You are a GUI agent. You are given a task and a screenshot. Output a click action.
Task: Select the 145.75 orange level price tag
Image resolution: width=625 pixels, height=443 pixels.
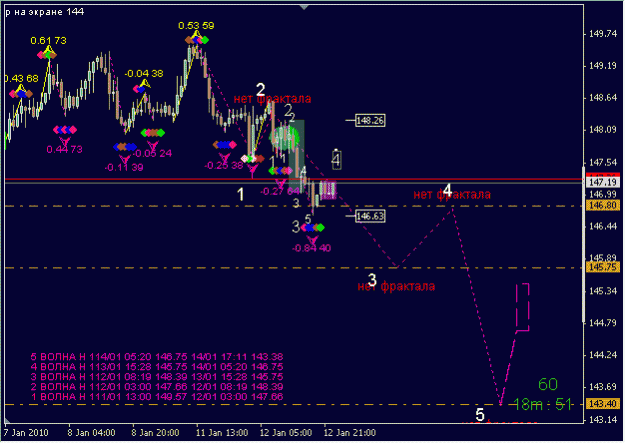click(x=603, y=267)
